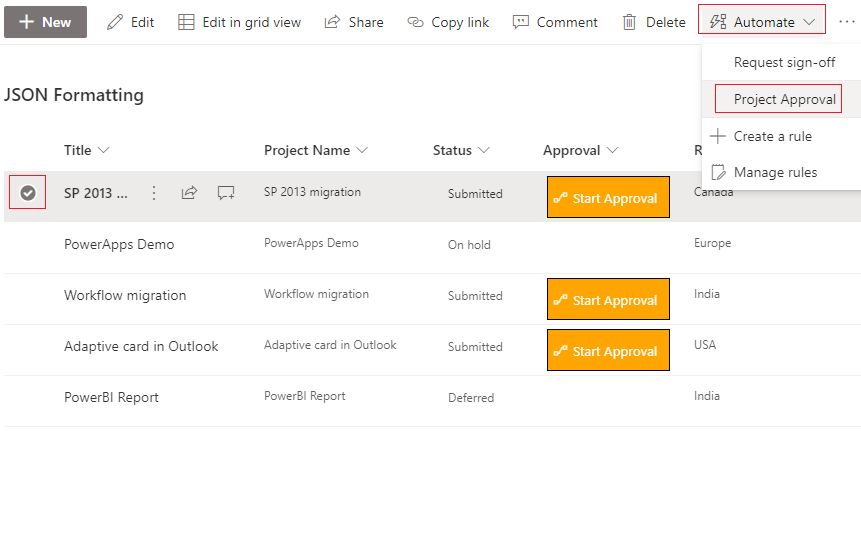This screenshot has height=545, width=861.
Task: Deselect the SP 2013 row checkmark
Action: pyautogui.click(x=27, y=193)
